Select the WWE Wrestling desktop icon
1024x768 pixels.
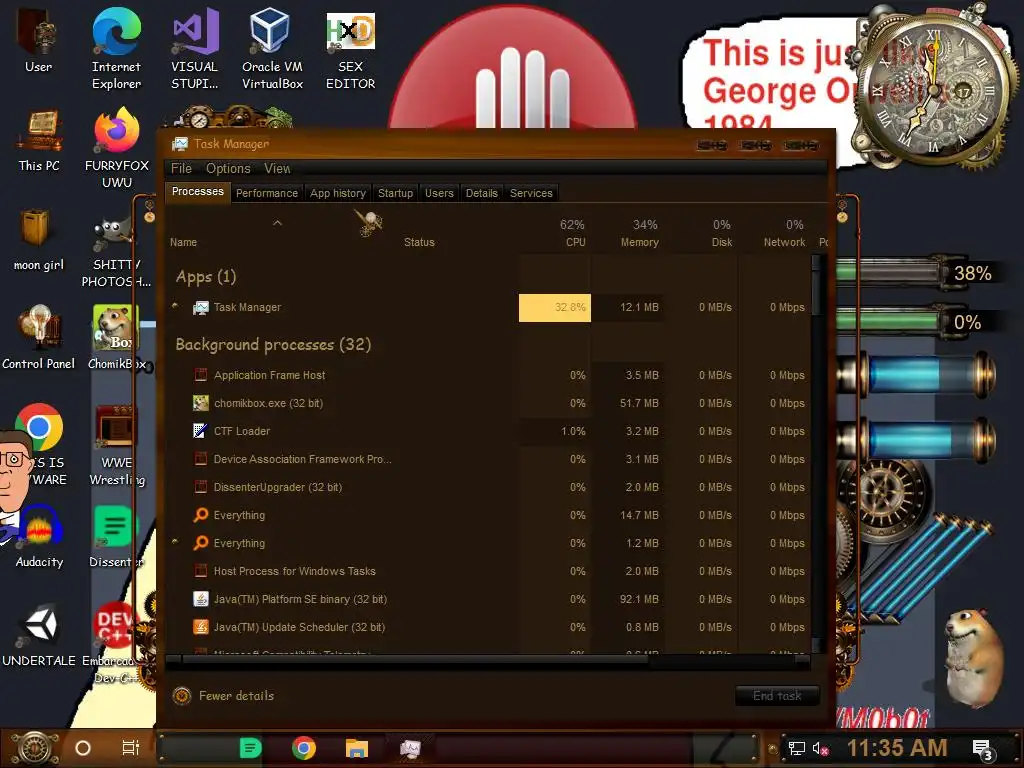[117, 445]
